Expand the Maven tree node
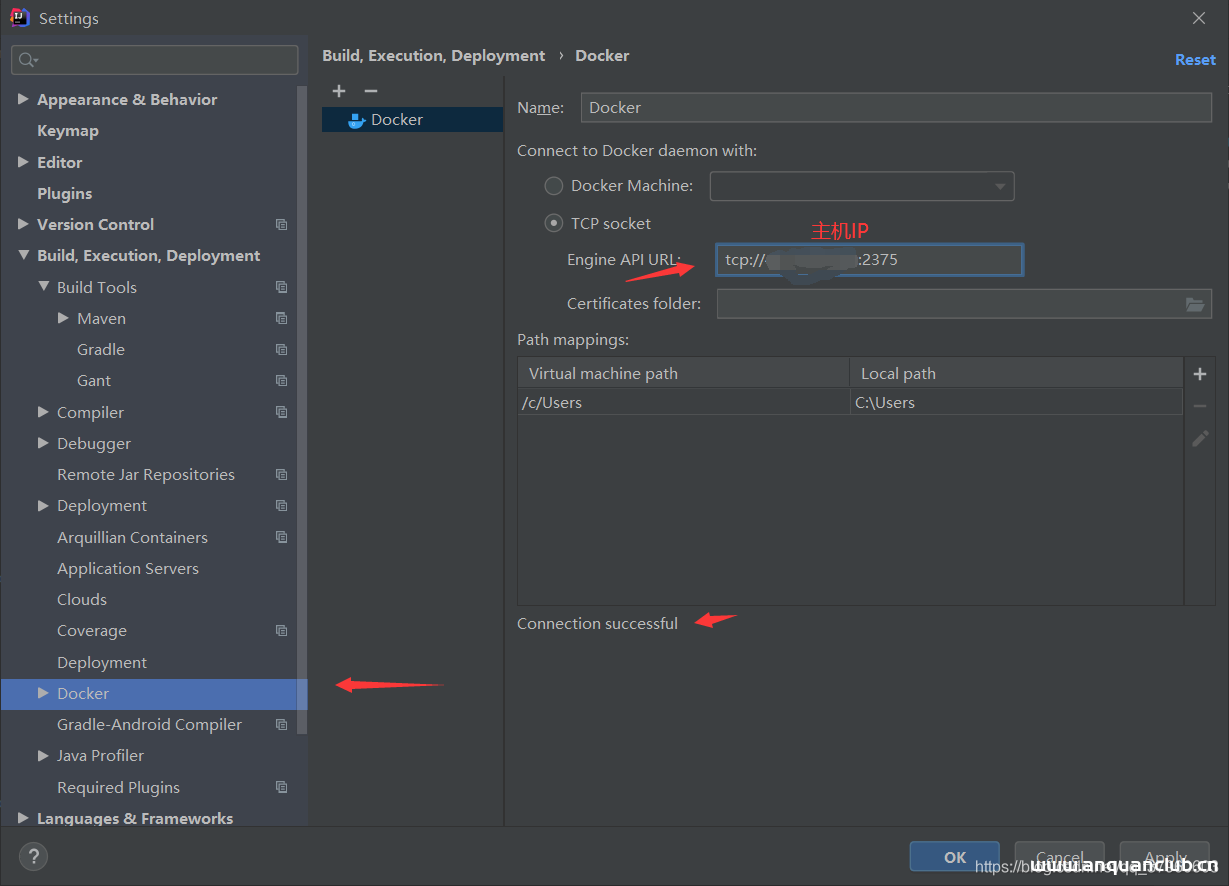This screenshot has width=1229, height=886. (x=63, y=318)
